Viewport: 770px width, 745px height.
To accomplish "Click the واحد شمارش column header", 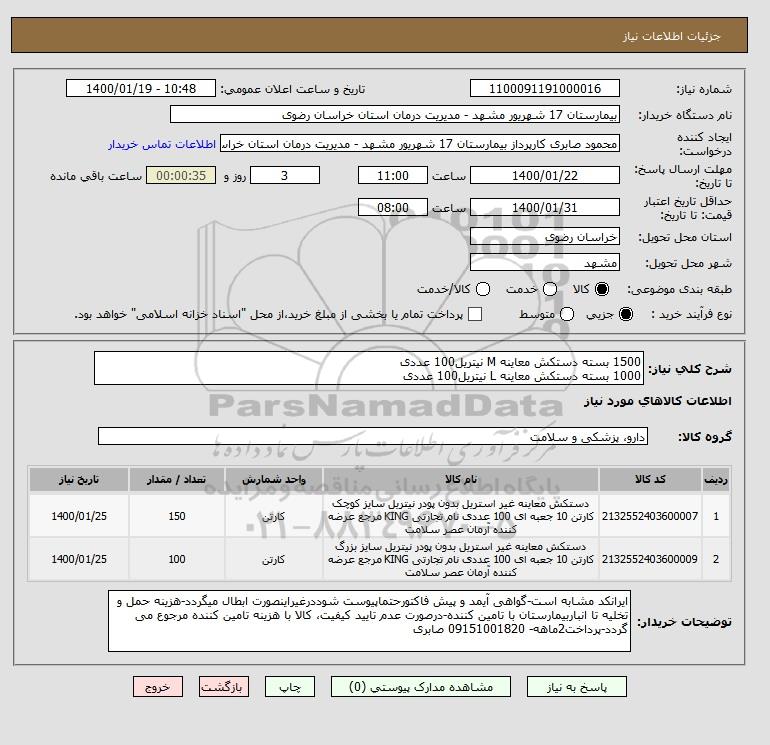I will coord(274,479).
